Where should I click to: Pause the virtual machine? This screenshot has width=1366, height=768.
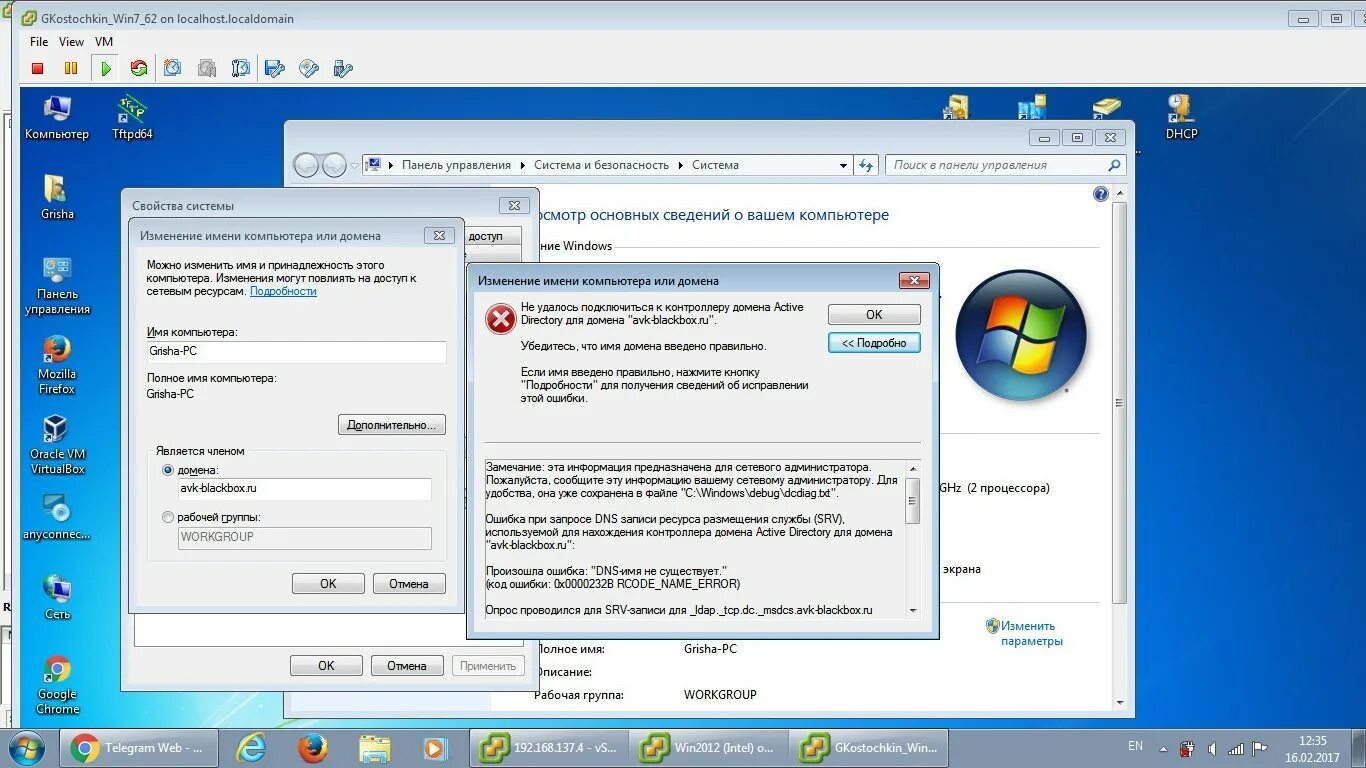[71, 69]
